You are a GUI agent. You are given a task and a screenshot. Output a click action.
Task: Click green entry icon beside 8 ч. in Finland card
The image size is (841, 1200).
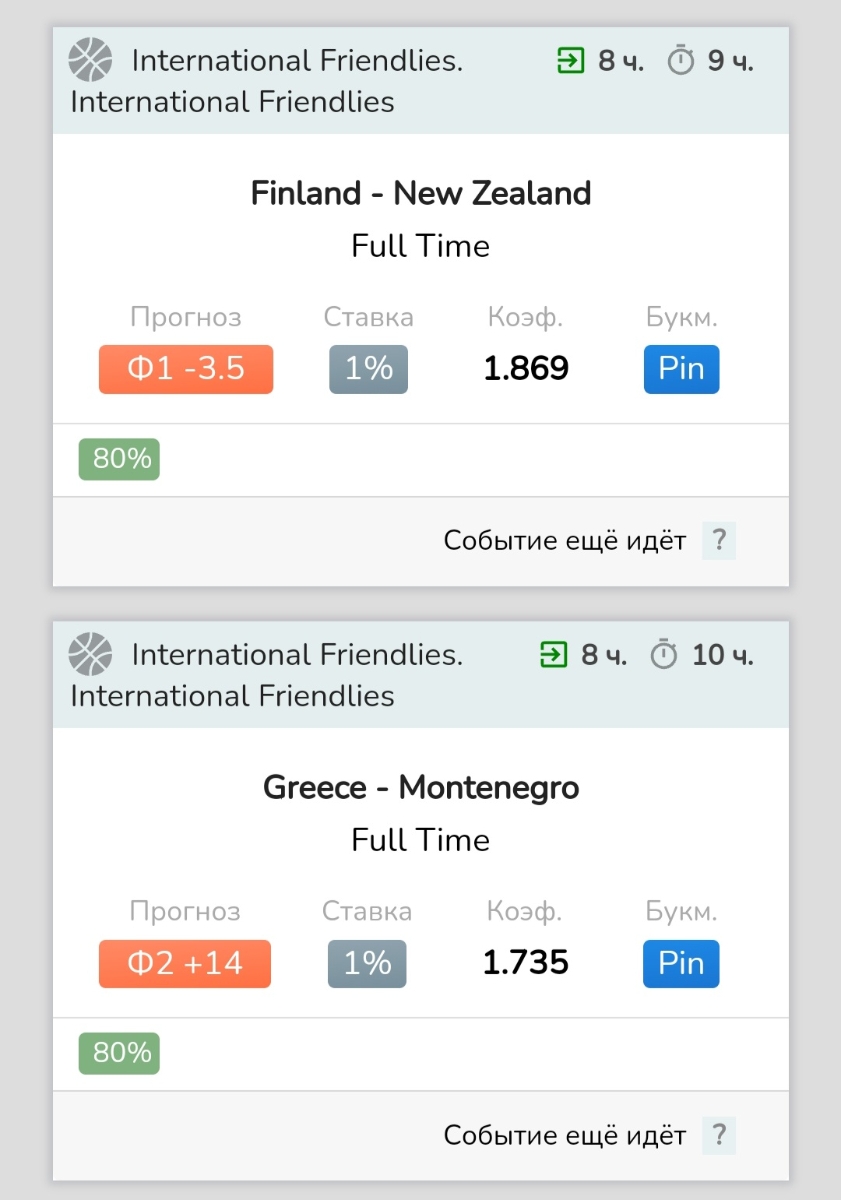(570, 61)
